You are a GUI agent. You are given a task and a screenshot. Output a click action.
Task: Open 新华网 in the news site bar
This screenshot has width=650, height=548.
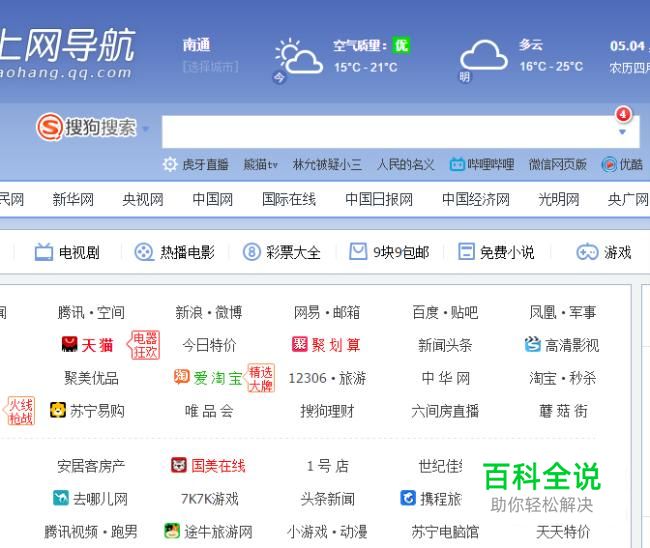point(73,199)
